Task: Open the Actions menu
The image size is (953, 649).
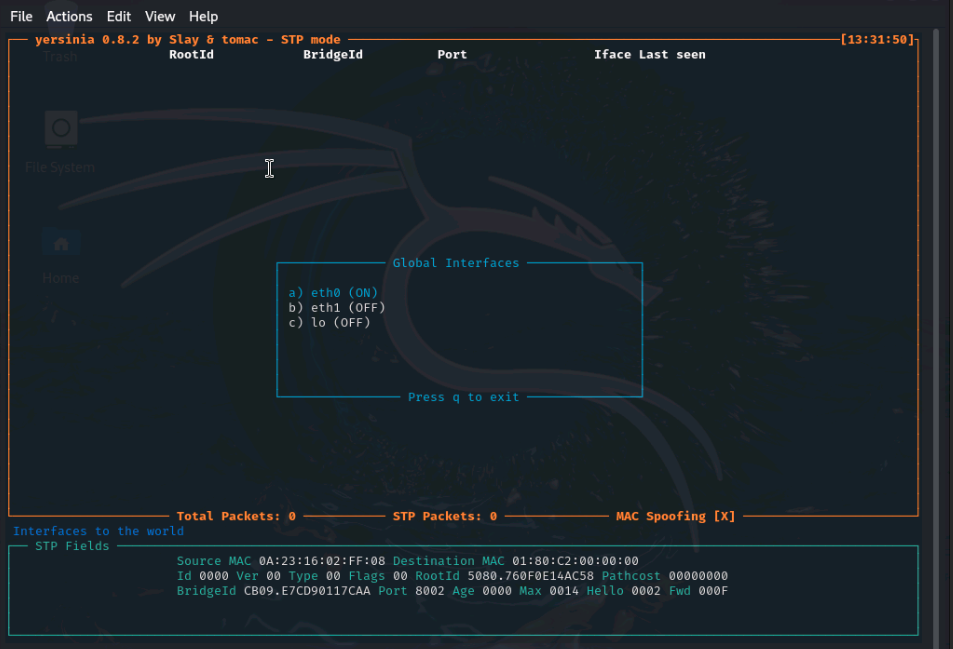Action: tap(68, 16)
